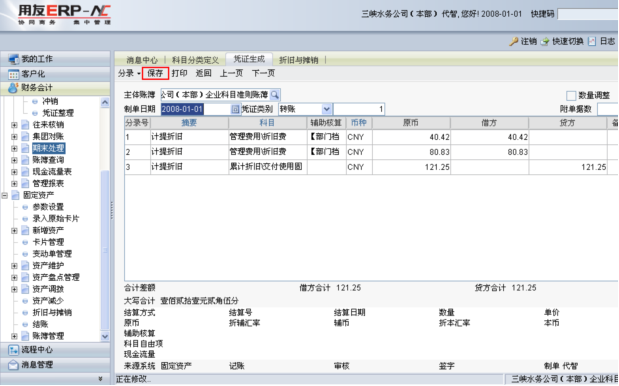
Task: Click the tree scrollbar up arrow
Action: click(x=105, y=102)
